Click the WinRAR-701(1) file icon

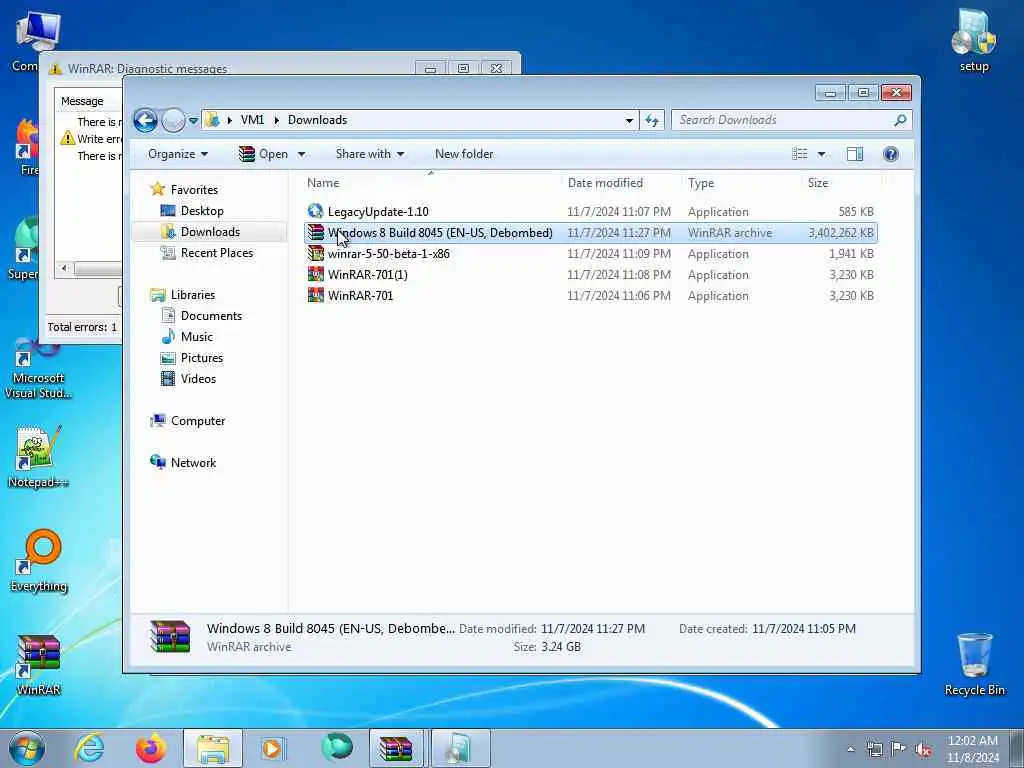[315, 274]
